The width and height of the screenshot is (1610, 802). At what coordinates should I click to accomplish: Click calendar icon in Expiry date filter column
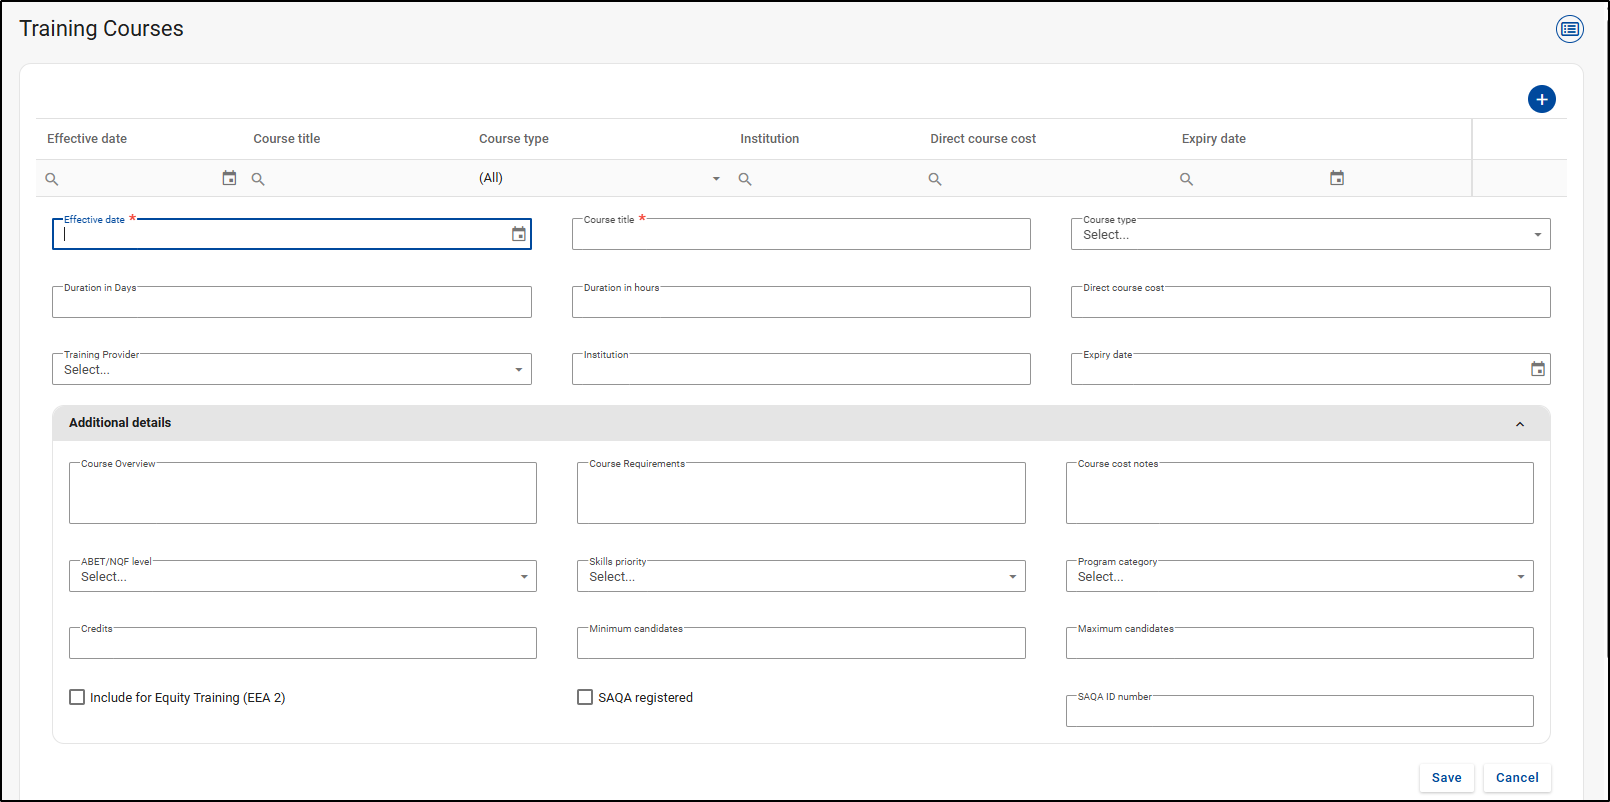1336,178
